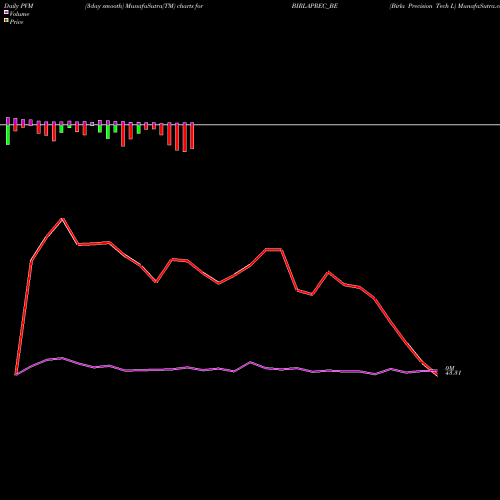The height and width of the screenshot is (500, 500).
Task: Click the Price legend color swatch
Action: pos(6,20)
